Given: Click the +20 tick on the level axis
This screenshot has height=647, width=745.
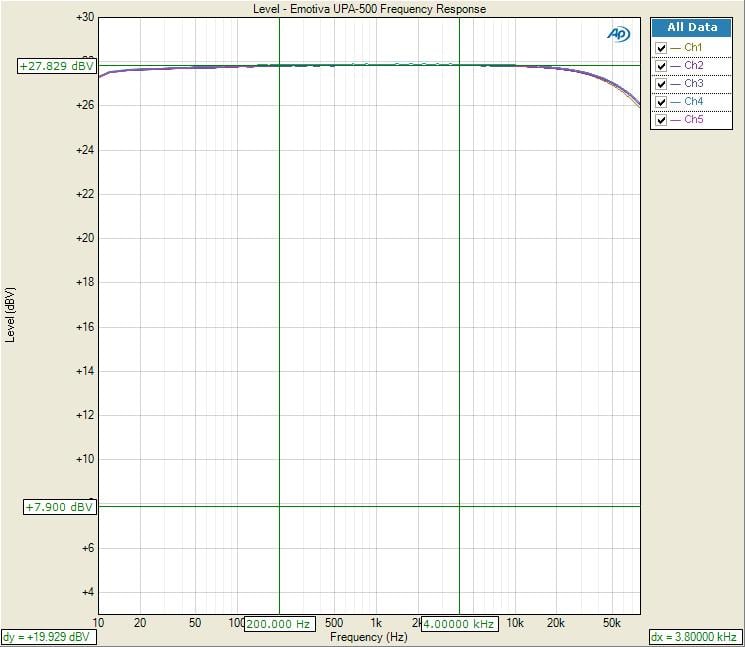Looking at the screenshot, I should coord(84,239).
